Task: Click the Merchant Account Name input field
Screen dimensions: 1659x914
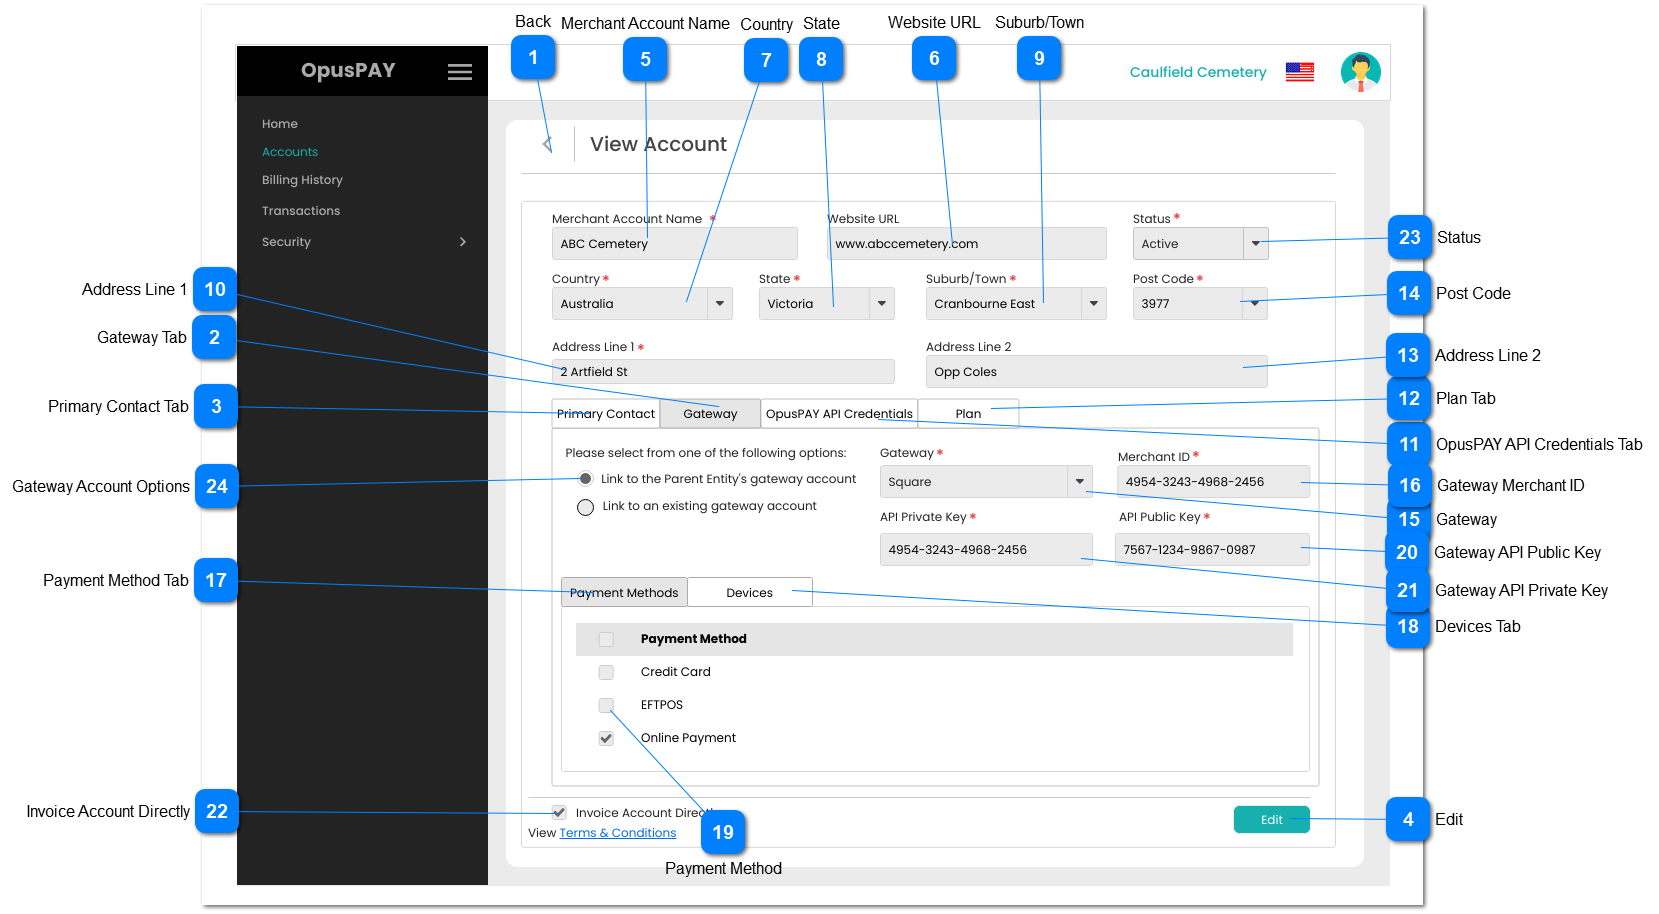Action: (674, 244)
